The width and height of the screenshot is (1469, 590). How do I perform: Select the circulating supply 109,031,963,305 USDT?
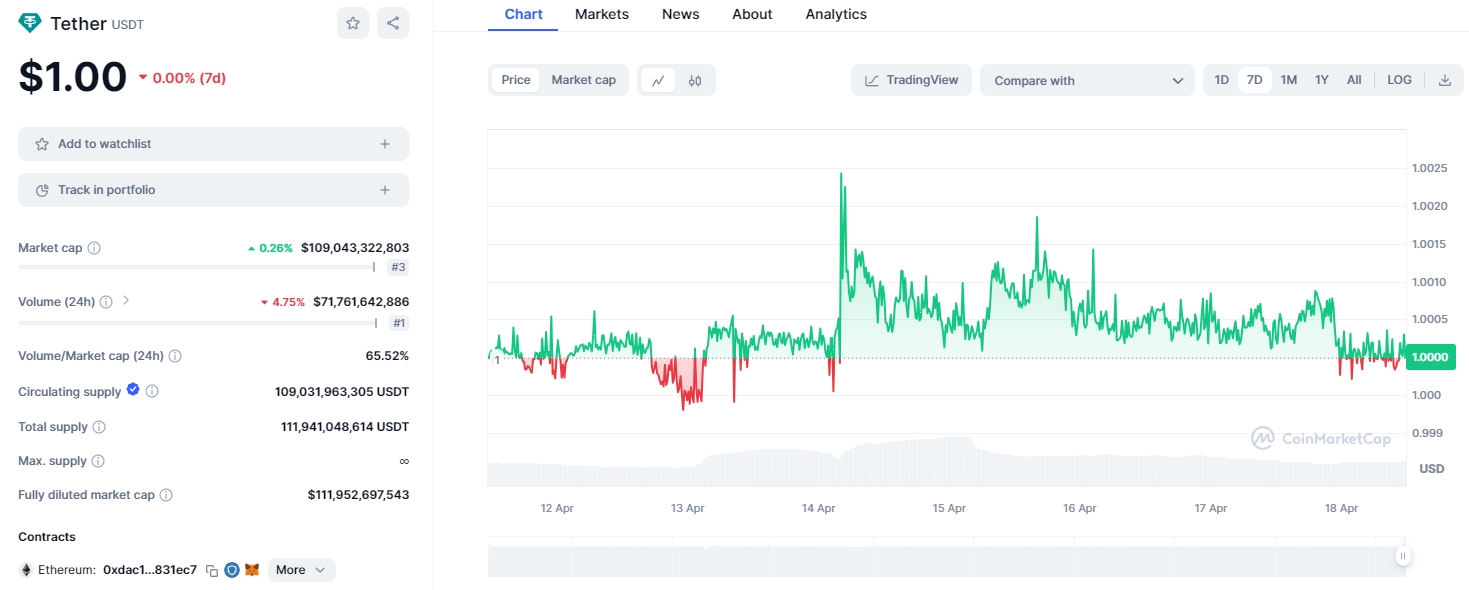(x=342, y=392)
